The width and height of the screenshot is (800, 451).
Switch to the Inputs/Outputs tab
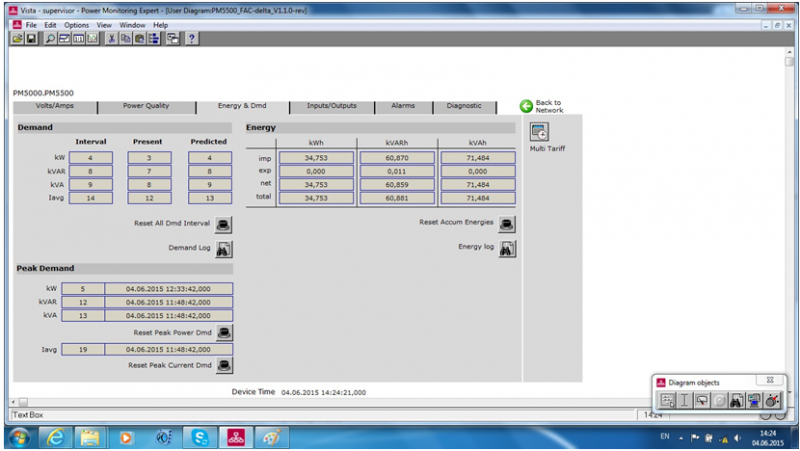click(332, 106)
